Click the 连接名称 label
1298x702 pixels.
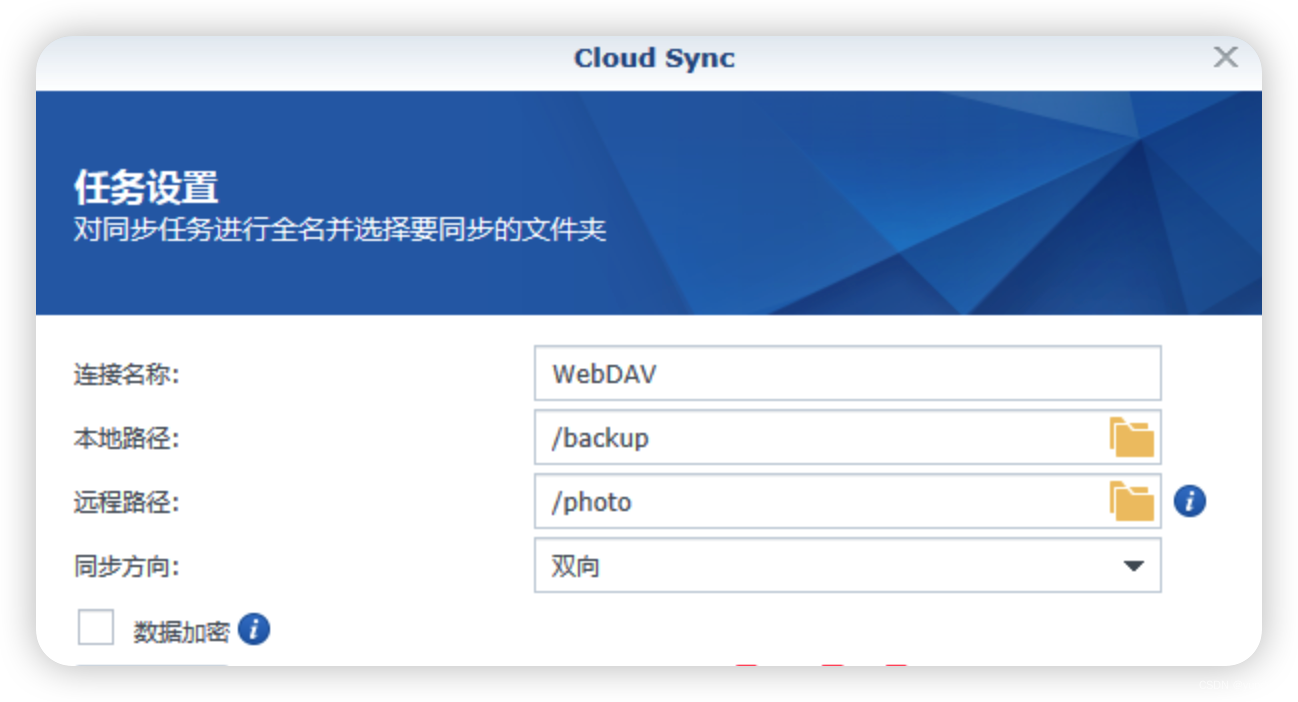coord(126,375)
